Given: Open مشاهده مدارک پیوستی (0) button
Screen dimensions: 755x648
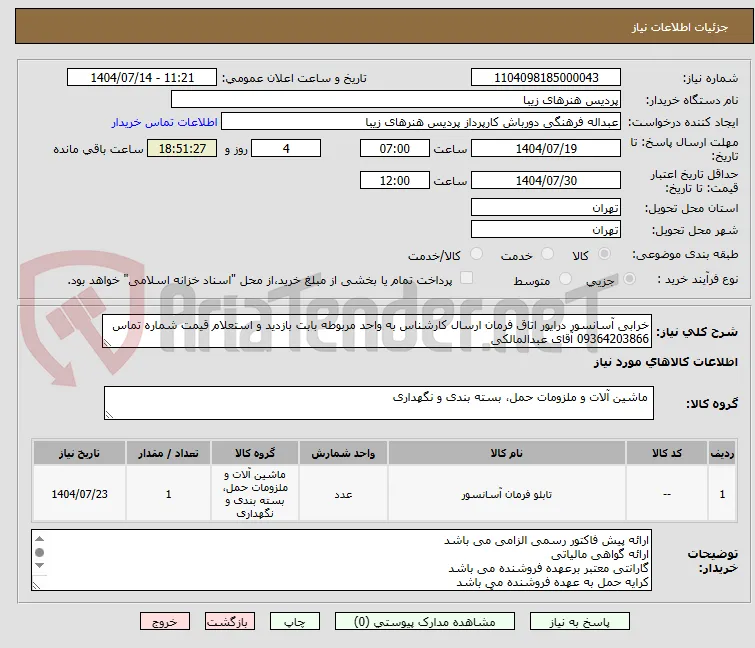Looking at the screenshot, I should click(425, 622).
